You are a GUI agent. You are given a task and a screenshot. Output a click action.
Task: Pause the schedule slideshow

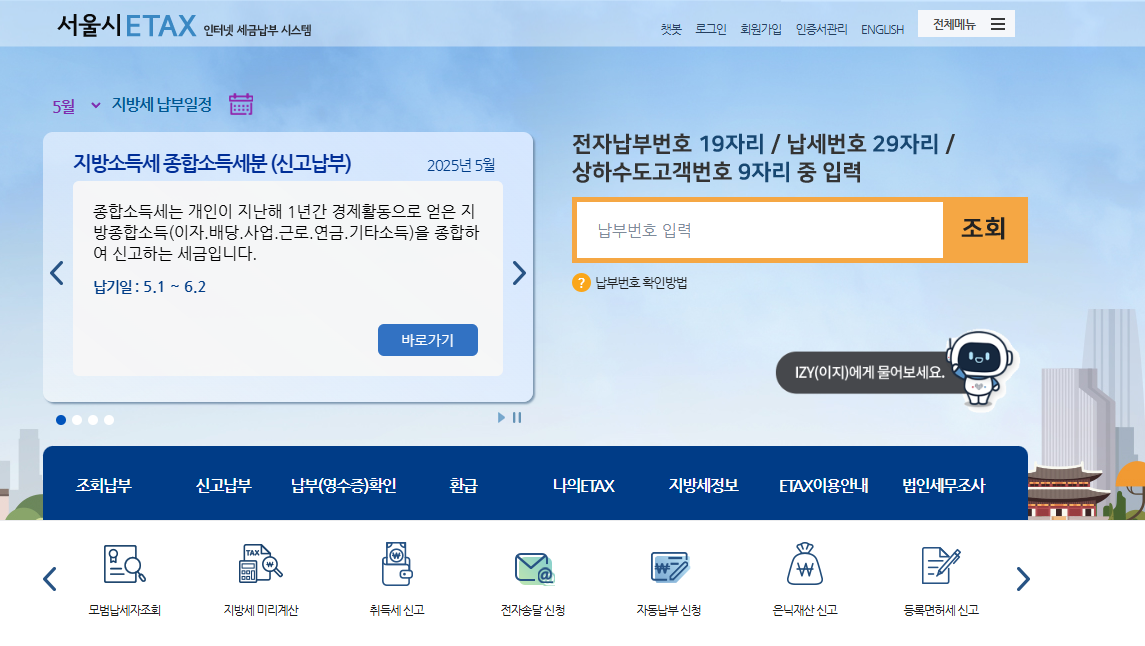click(x=517, y=418)
